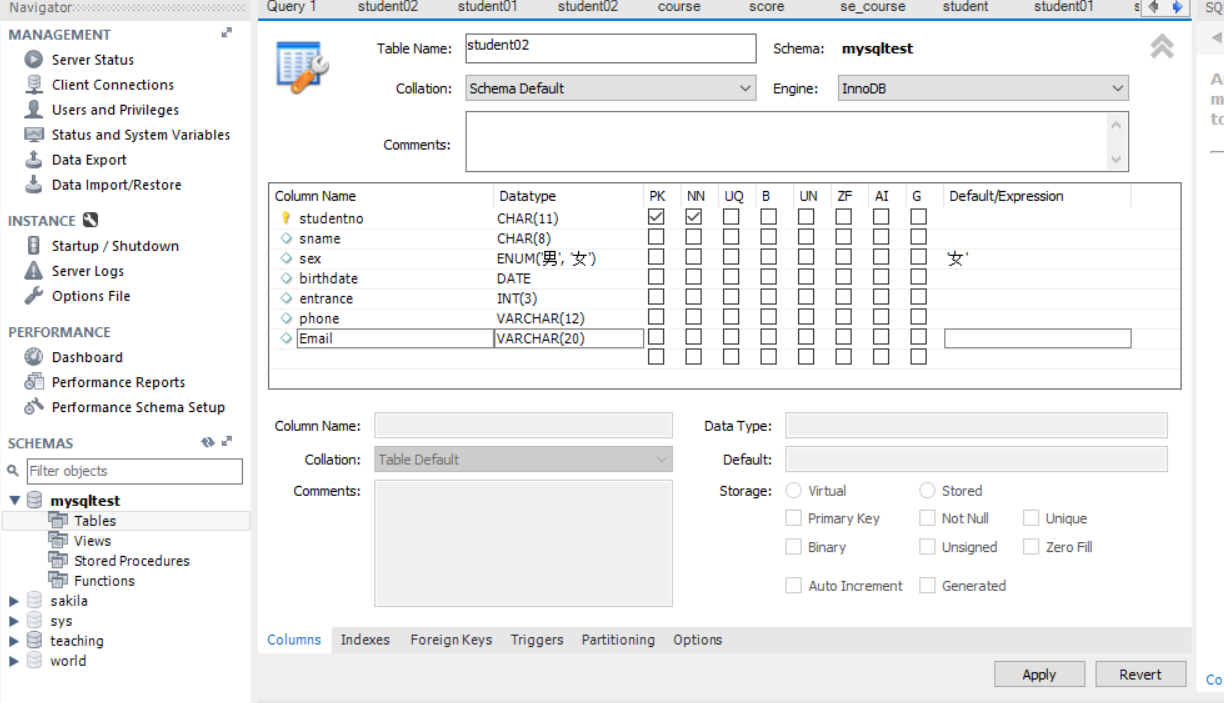The width and height of the screenshot is (1224, 703).
Task: Expand the sakila schema
Action: click(14, 601)
